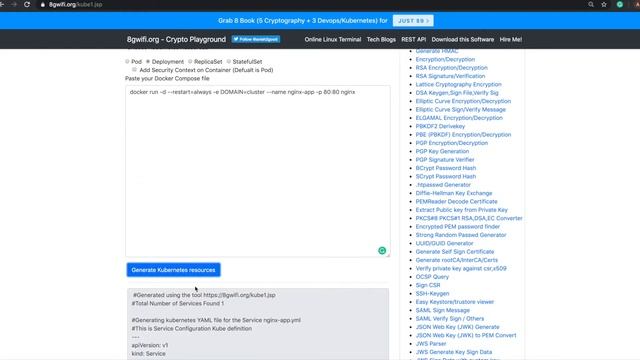The image size is (640, 360).
Task: Open the OCSP Query link
Action: pos(432,277)
